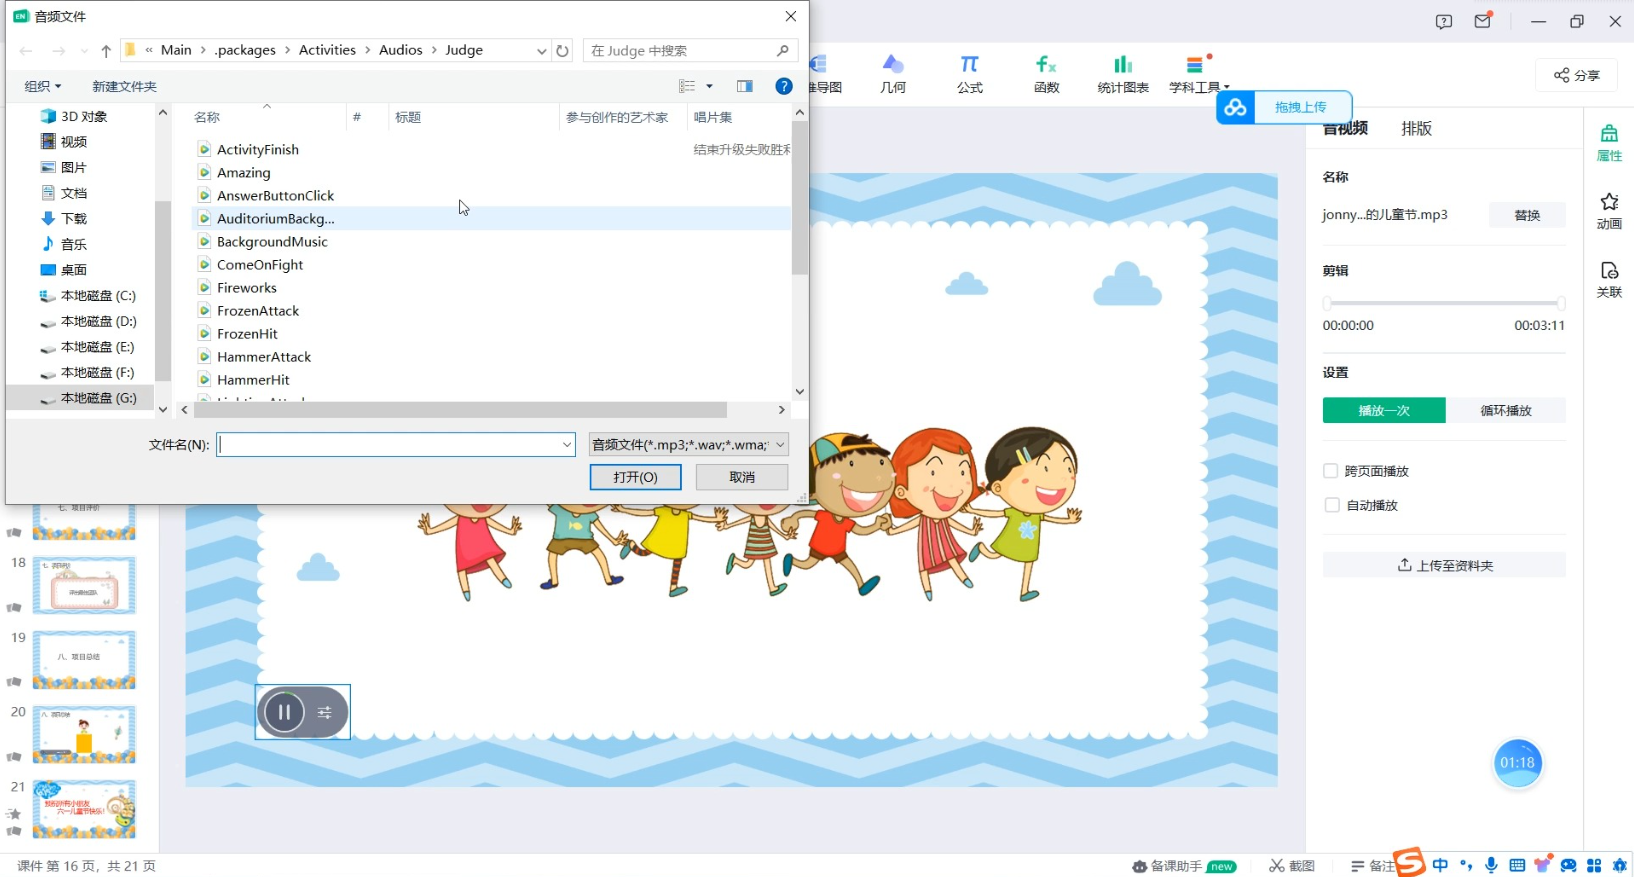1634x877 pixels.
Task: Select slide 21 thumbnail
Action: [84, 809]
